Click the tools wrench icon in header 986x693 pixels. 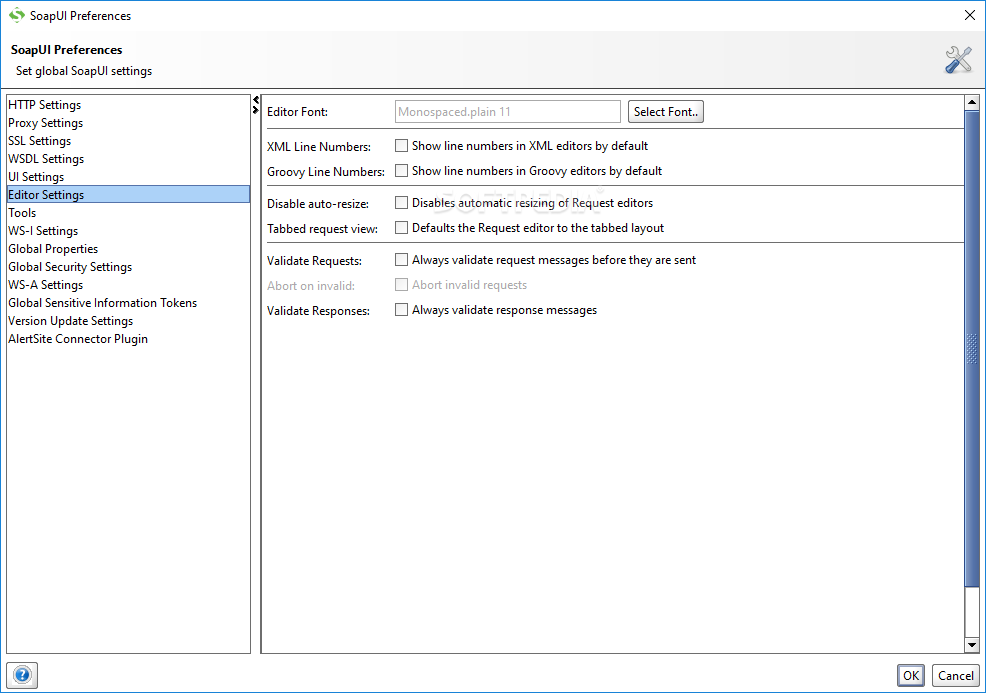[958, 60]
